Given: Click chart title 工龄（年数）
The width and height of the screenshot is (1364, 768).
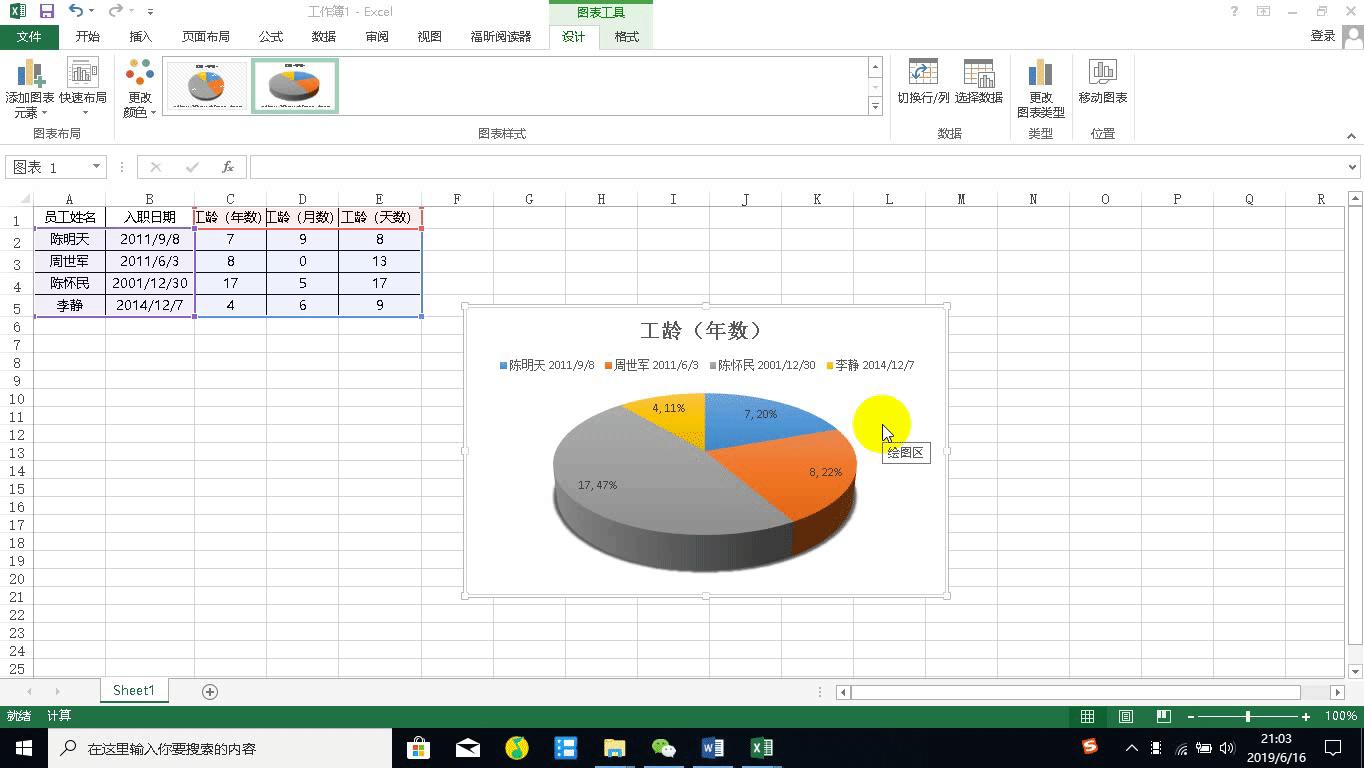Looking at the screenshot, I should [703, 330].
